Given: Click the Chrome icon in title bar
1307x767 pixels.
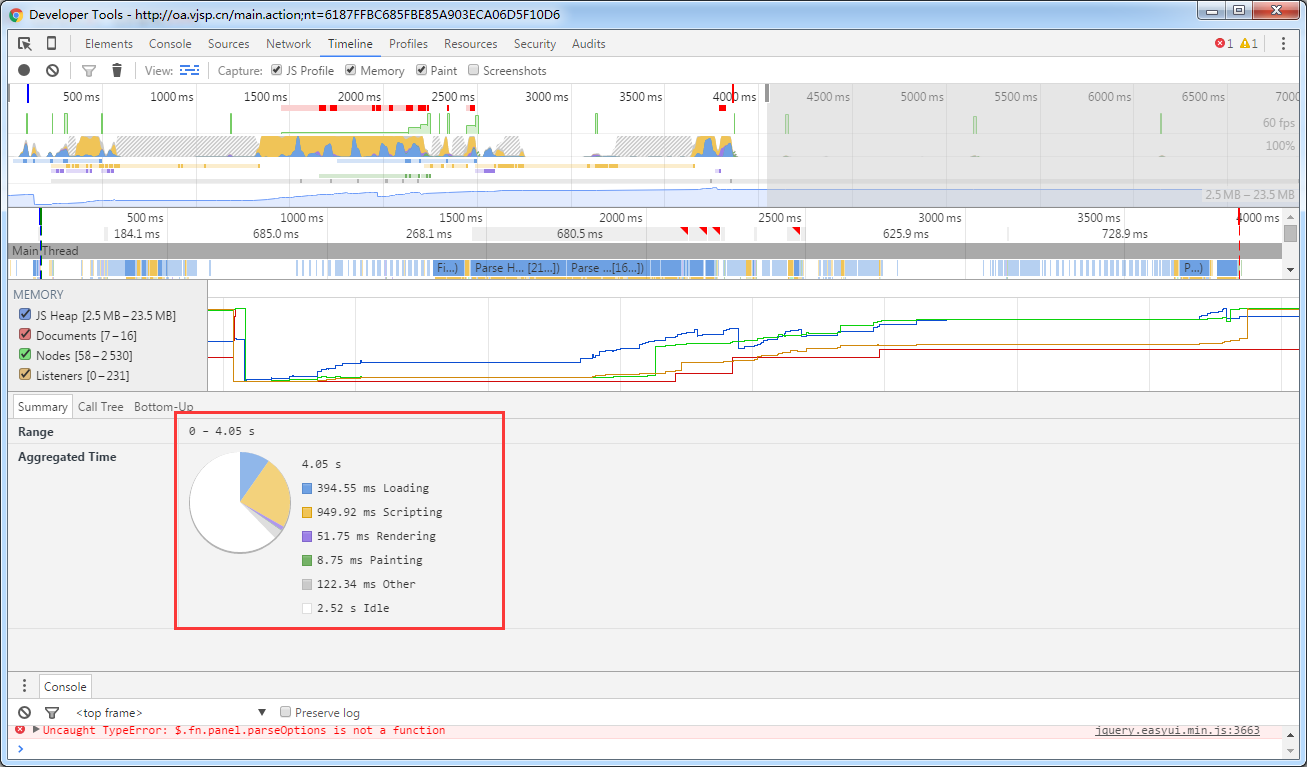Looking at the screenshot, I should [18, 15].
